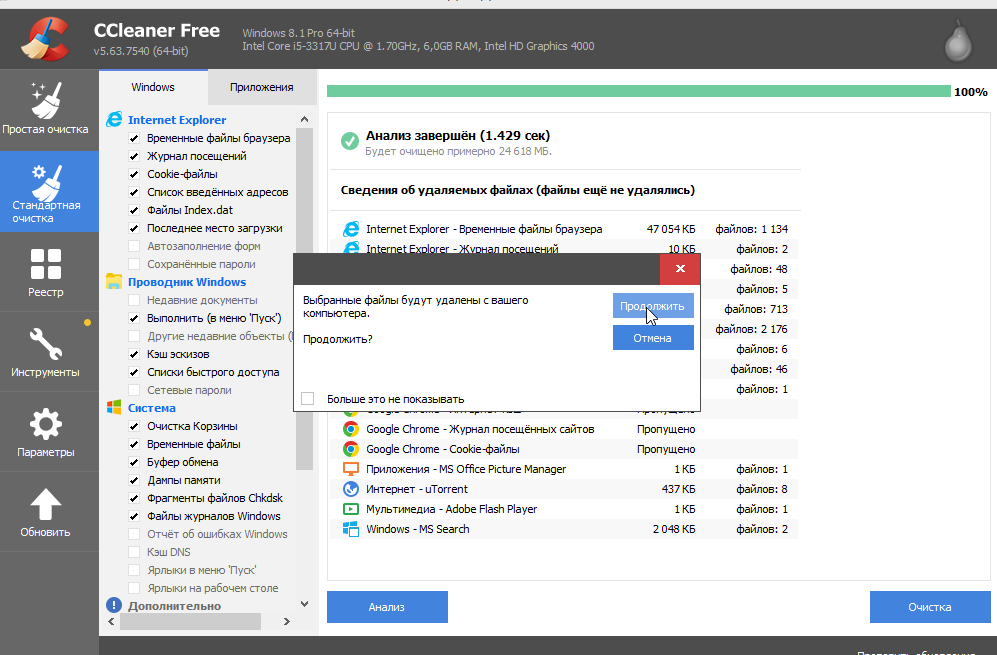Uncheck Временные файлы браузера checkbox
Screen dimensions: 997x655
coord(134,138)
